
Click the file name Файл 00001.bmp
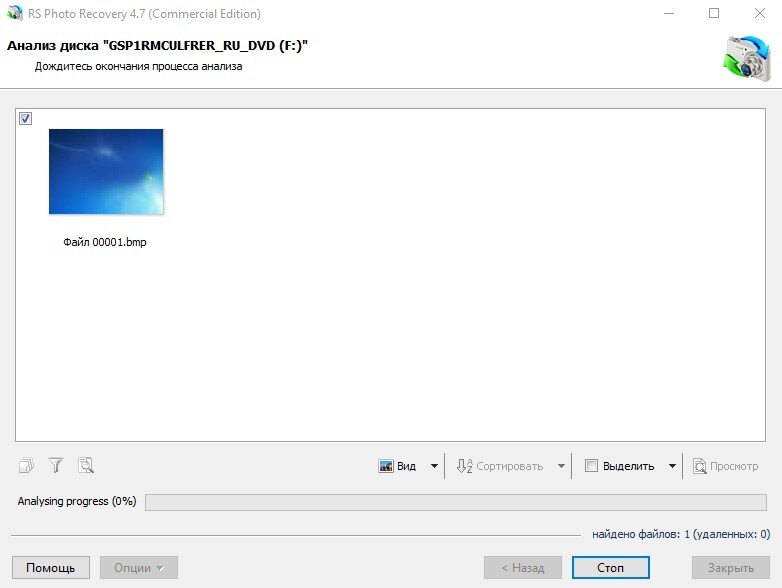point(105,242)
